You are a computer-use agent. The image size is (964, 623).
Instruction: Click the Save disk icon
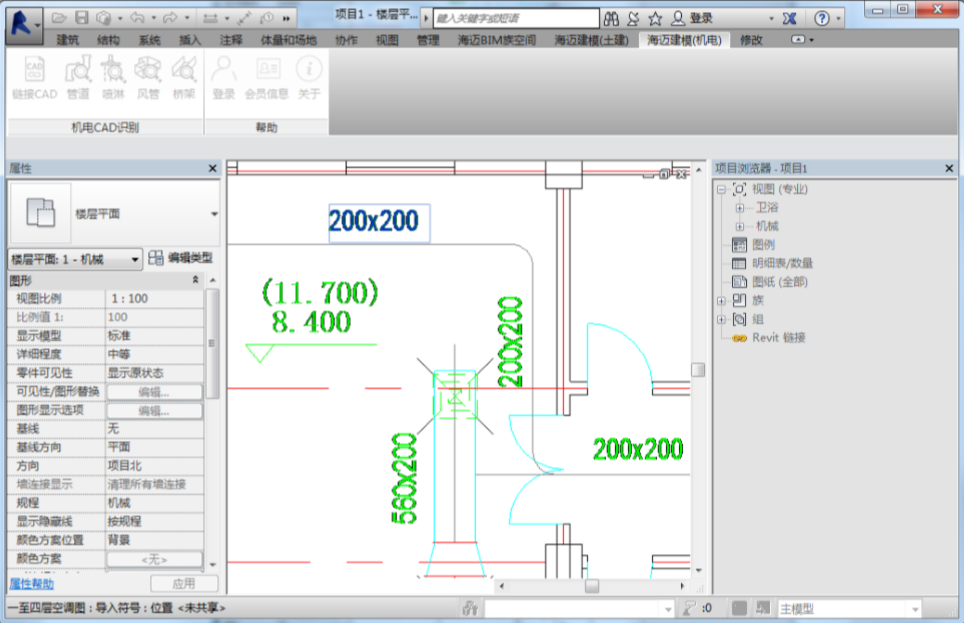[82, 18]
